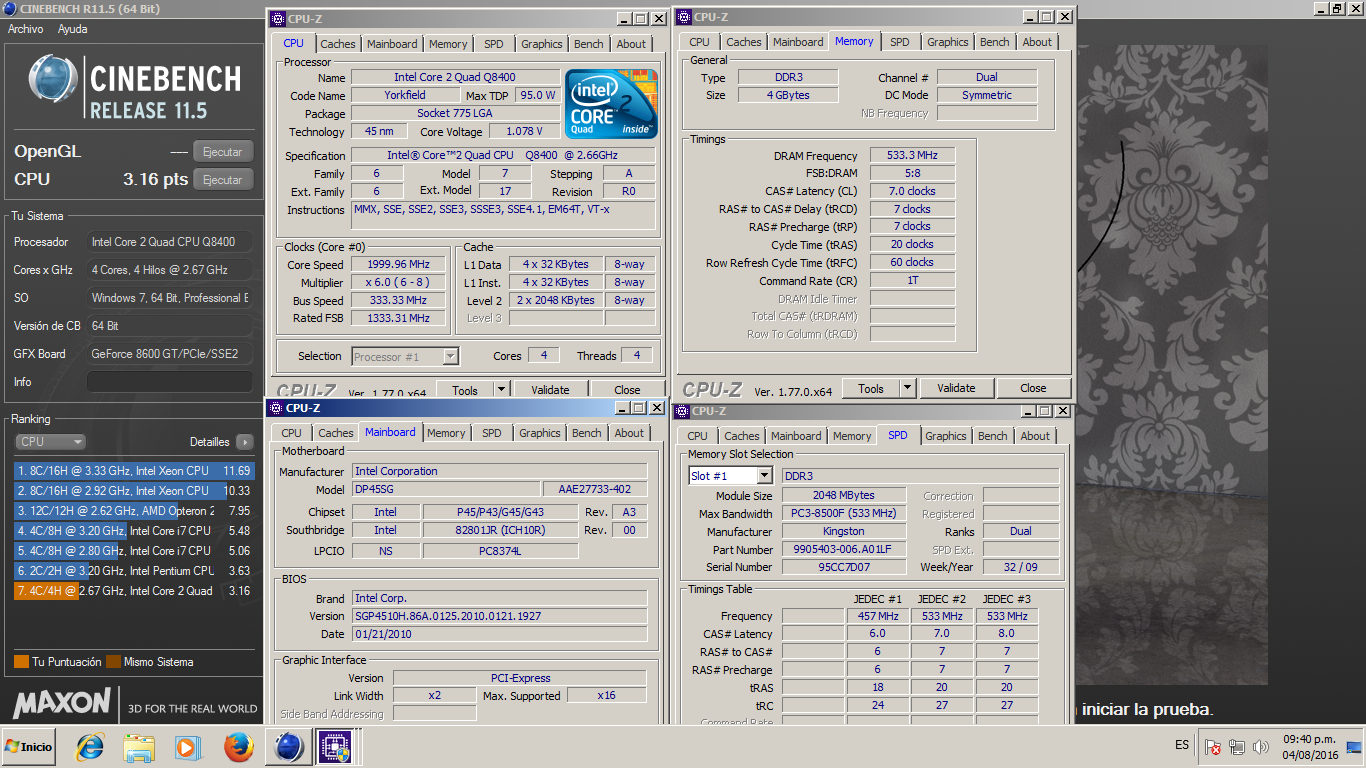Viewport: 1366px width, 768px height.
Task: Click the Kingston manufacturer value in SPD window
Action: click(x=844, y=531)
